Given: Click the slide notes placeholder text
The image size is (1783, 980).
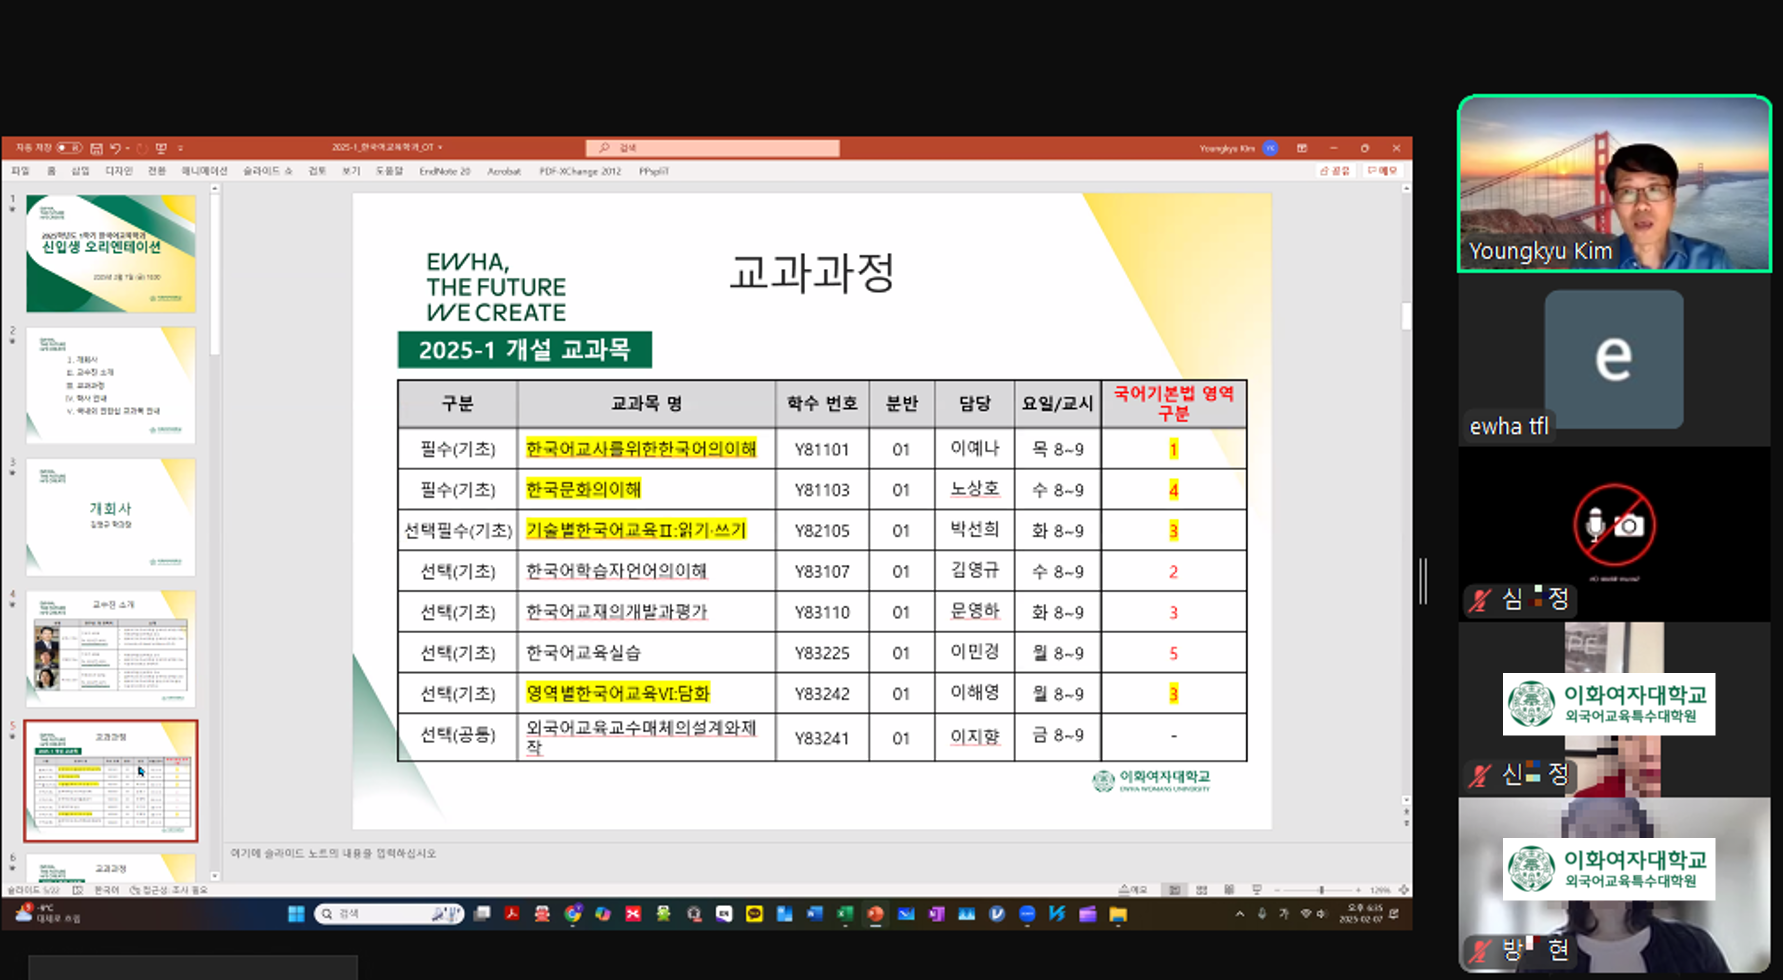Looking at the screenshot, I should 333,853.
